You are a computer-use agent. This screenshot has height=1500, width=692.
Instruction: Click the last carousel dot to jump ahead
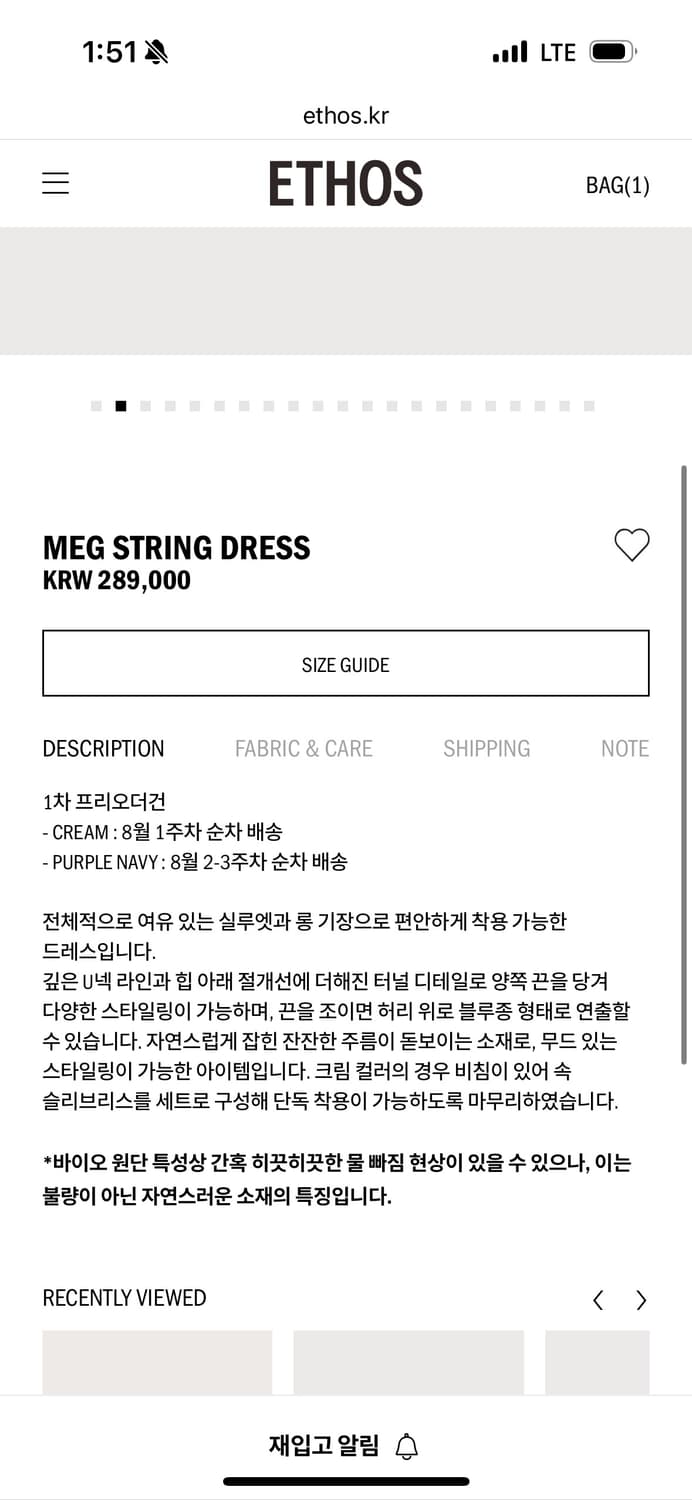588,406
